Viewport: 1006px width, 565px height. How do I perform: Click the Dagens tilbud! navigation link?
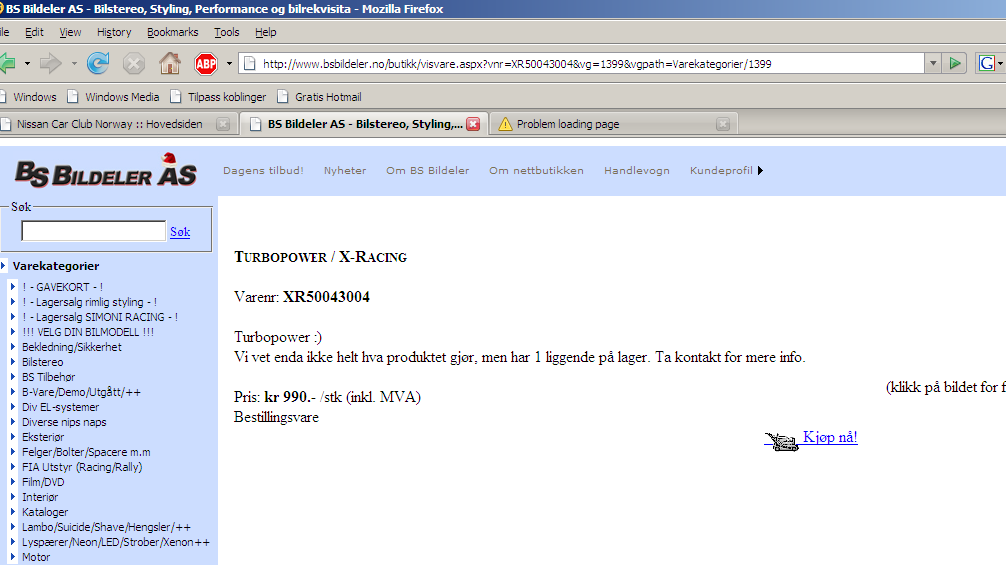263,171
